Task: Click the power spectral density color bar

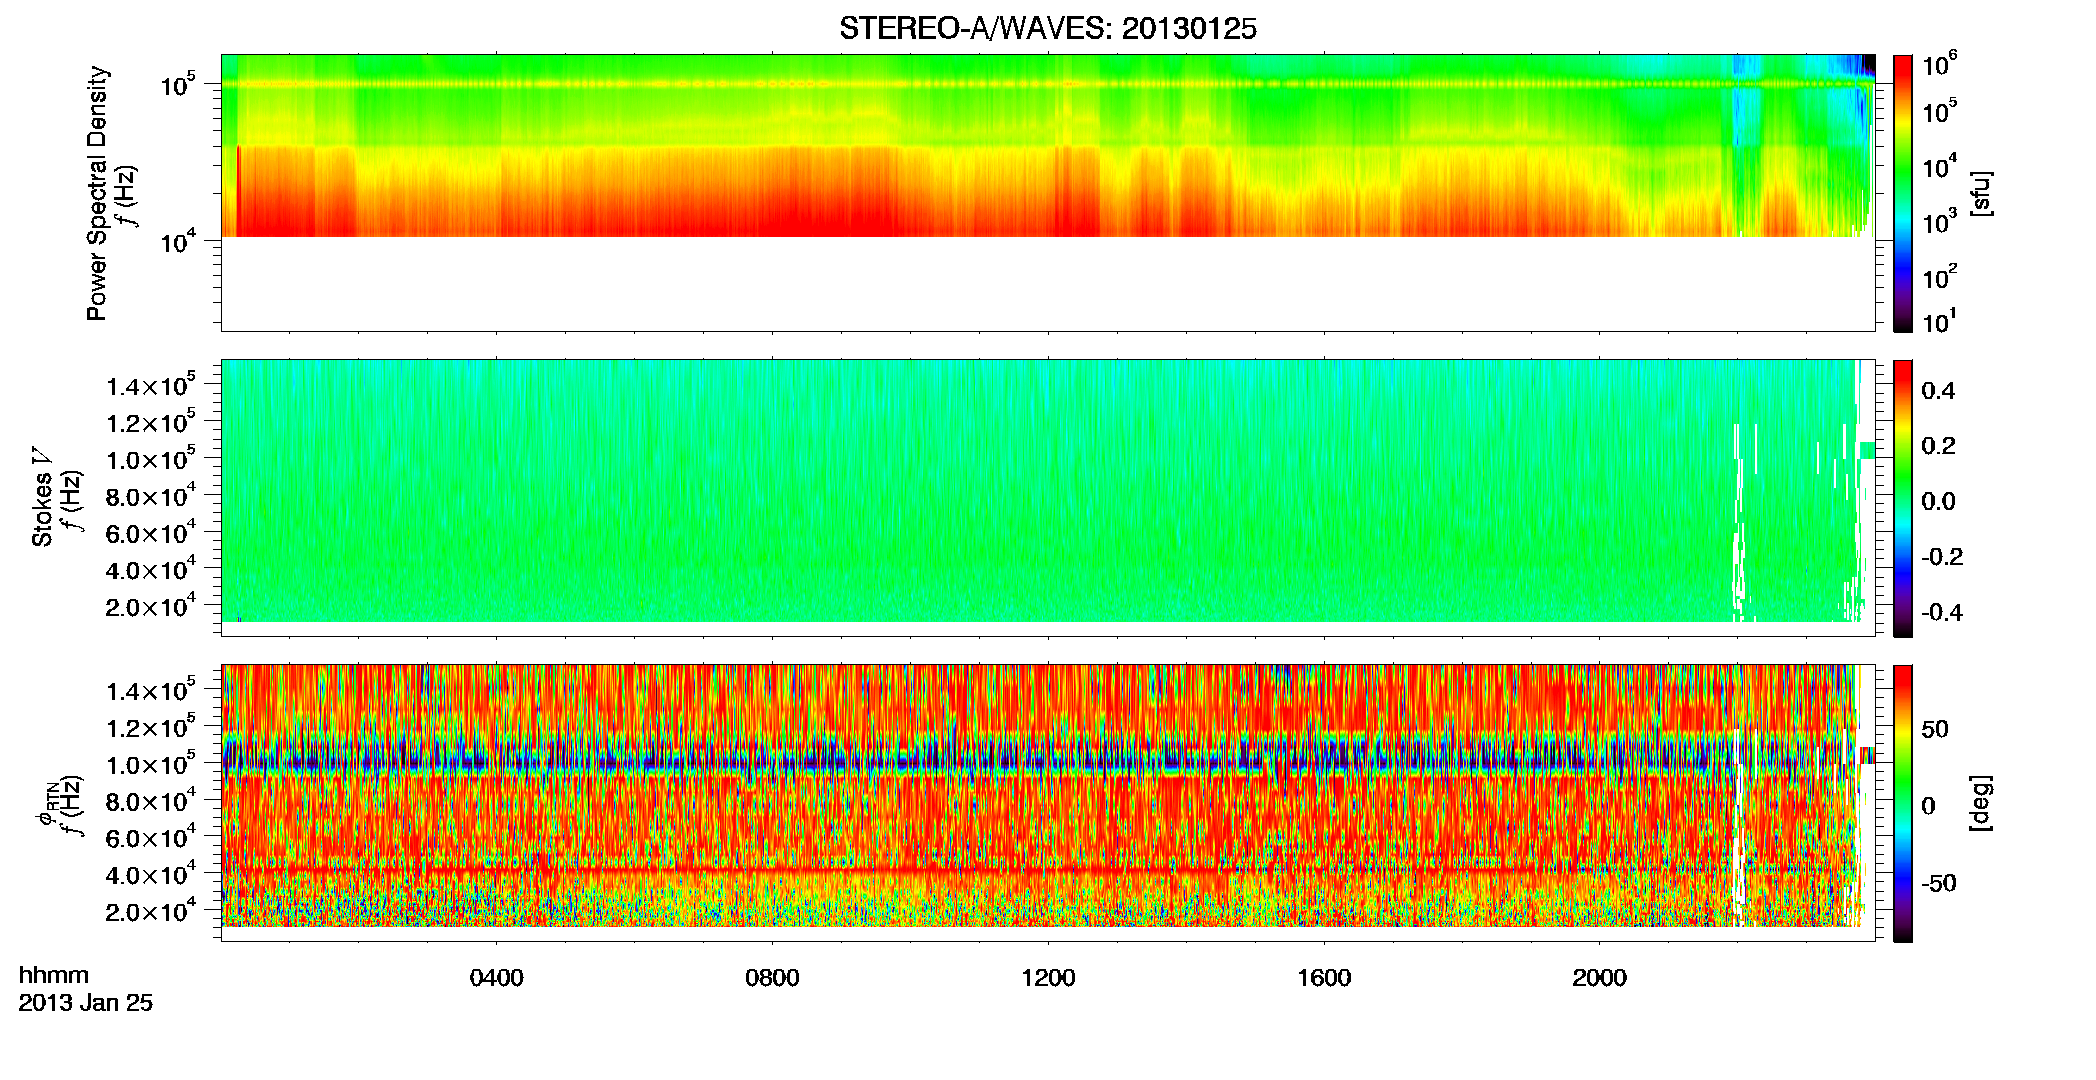Action: (1903, 193)
